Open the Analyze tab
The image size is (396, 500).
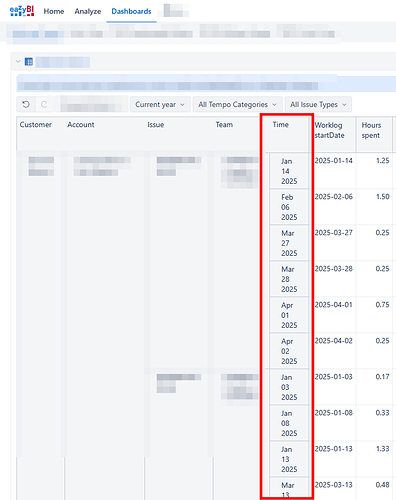pos(88,11)
